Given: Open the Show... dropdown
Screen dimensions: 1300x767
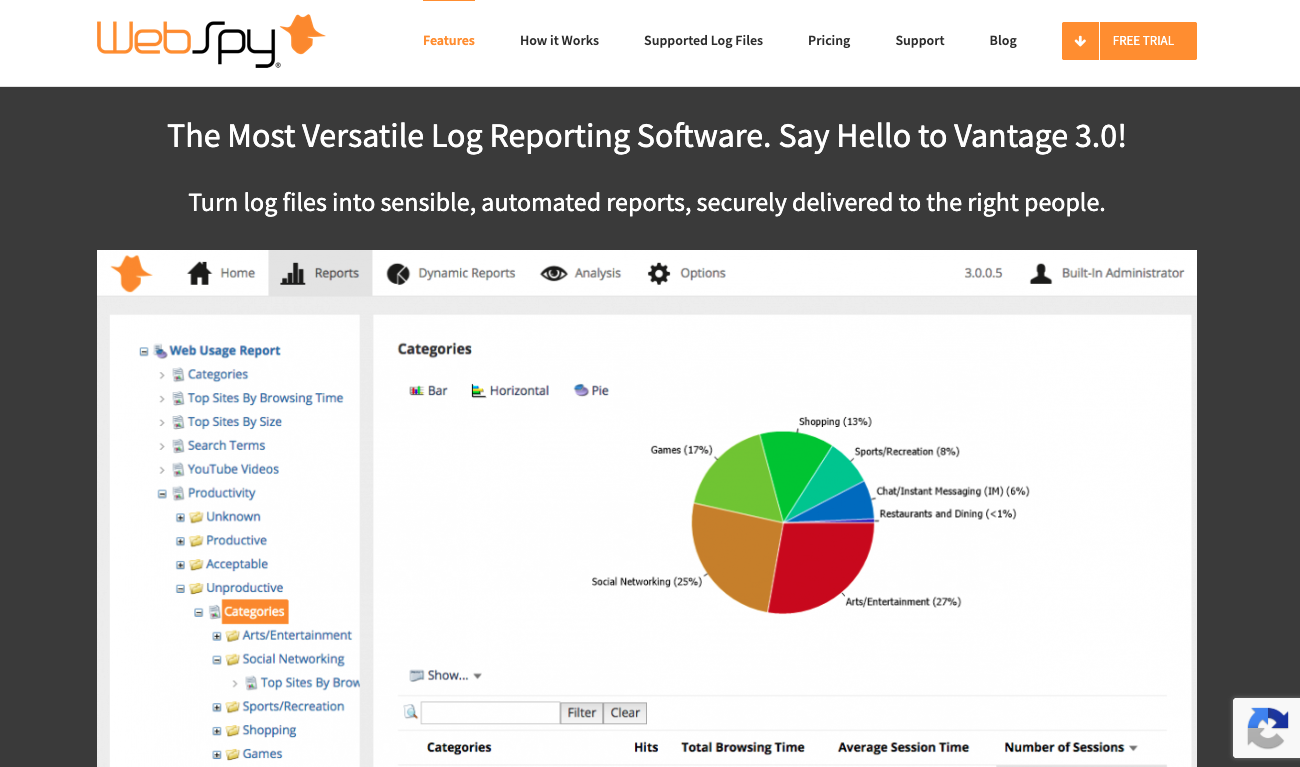Looking at the screenshot, I should coord(446,675).
